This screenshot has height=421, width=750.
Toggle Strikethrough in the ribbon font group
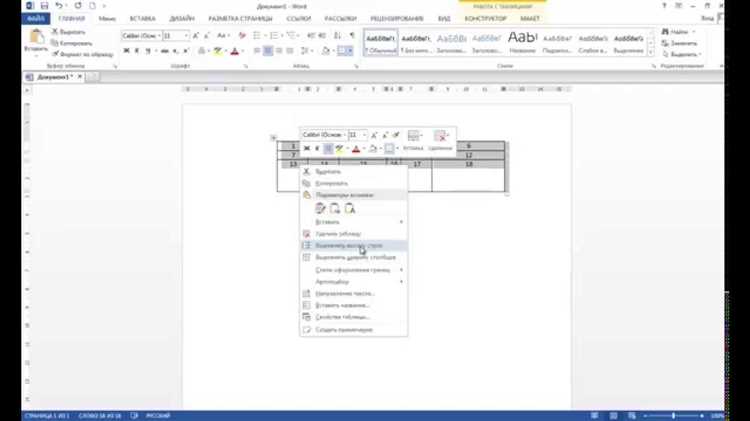(165, 51)
